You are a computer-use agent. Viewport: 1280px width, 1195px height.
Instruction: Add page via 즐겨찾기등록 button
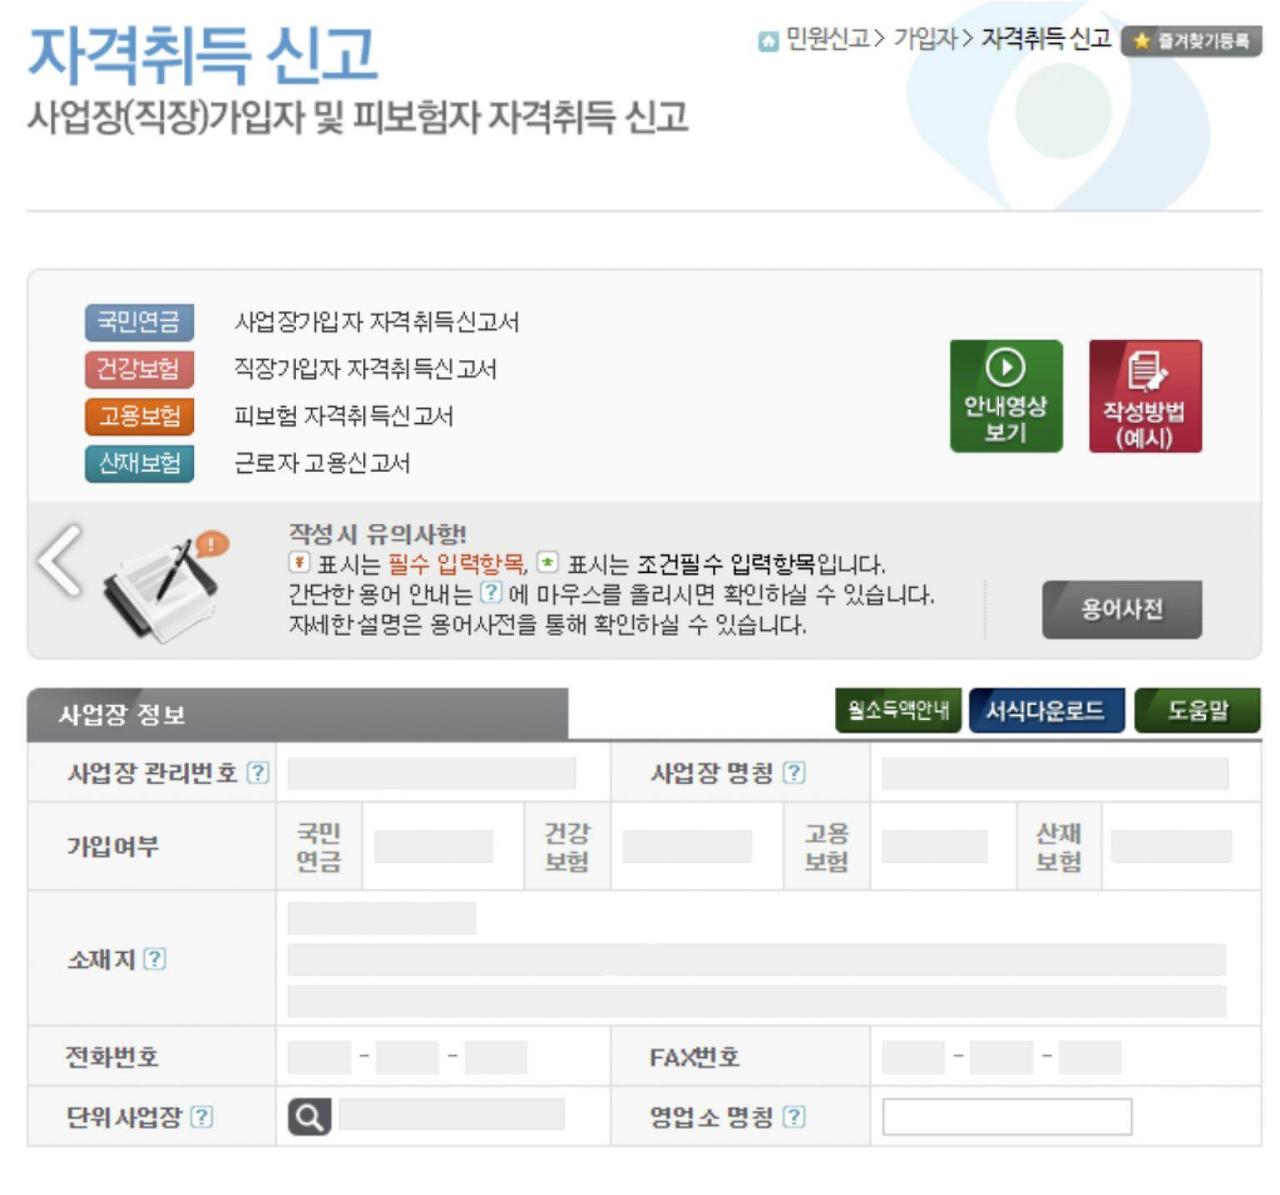coord(1192,41)
